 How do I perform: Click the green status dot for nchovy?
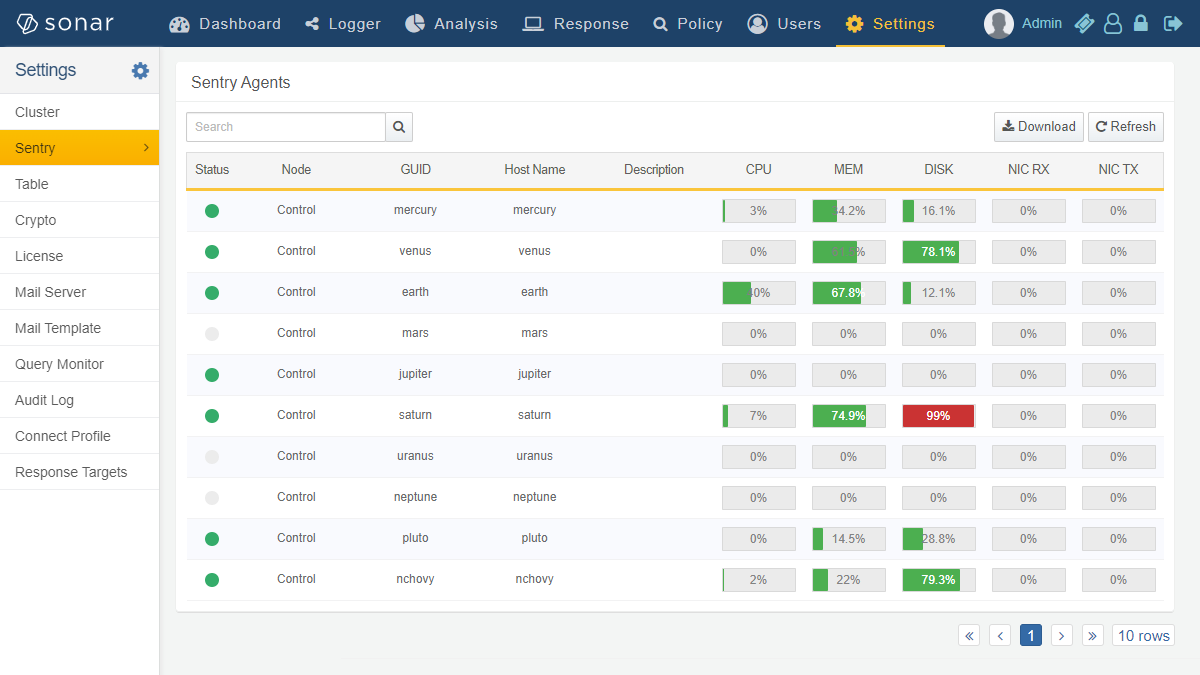212,580
